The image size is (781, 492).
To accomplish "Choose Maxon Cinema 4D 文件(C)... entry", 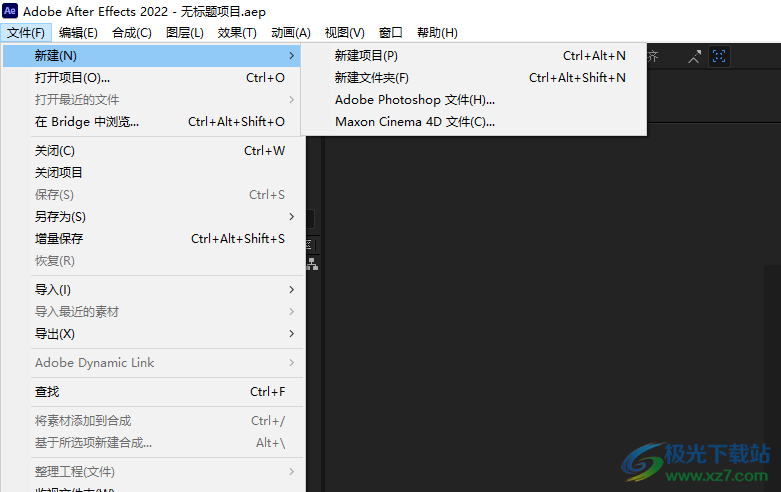I will tap(473, 122).
